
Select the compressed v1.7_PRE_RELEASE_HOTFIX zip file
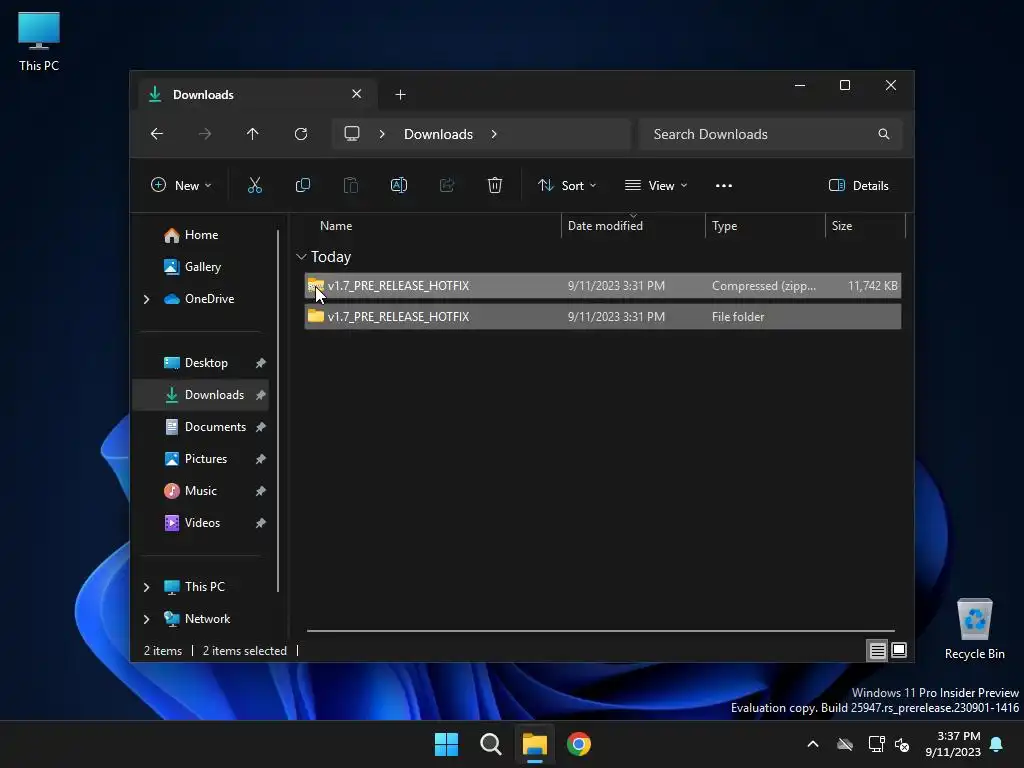[603, 285]
